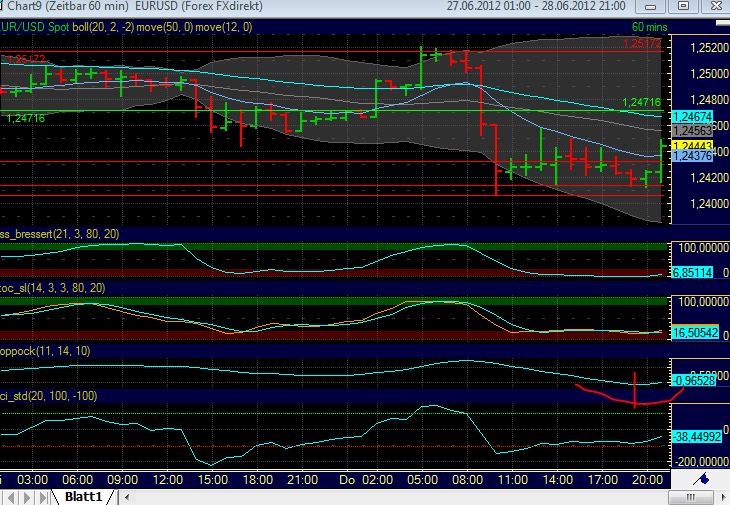
Task: Click the 100,00000 label in the toc_sl panel
Action: tap(703, 302)
